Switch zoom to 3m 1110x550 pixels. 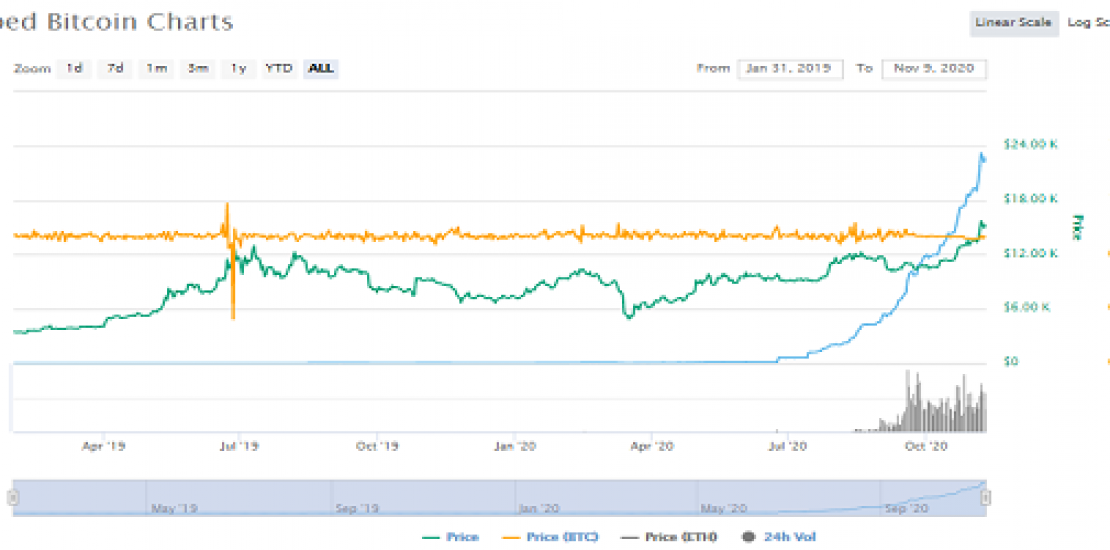point(198,68)
